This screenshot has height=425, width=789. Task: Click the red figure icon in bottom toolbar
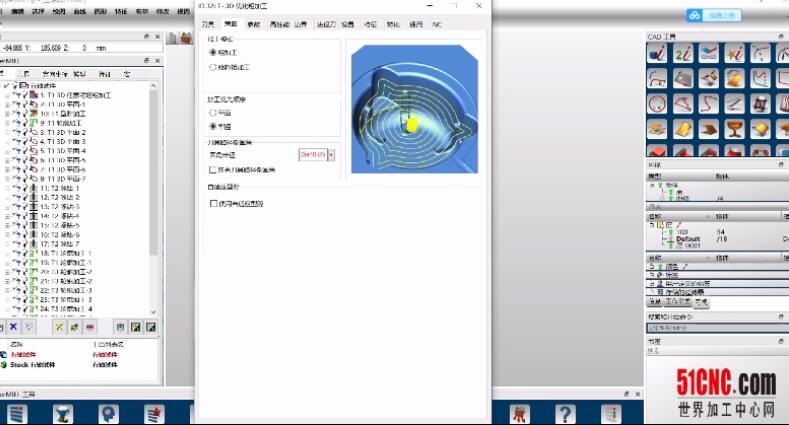519,413
